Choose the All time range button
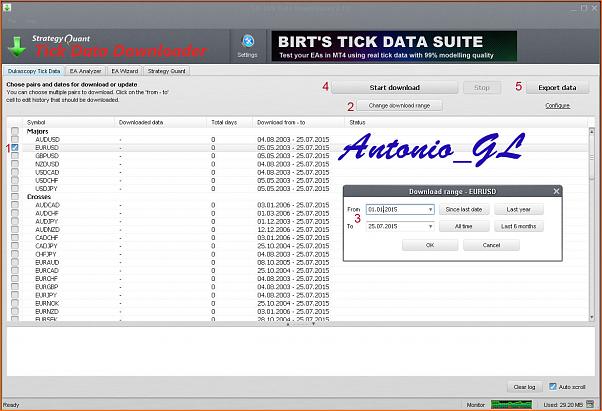The height and width of the screenshot is (411, 602). click(464, 226)
